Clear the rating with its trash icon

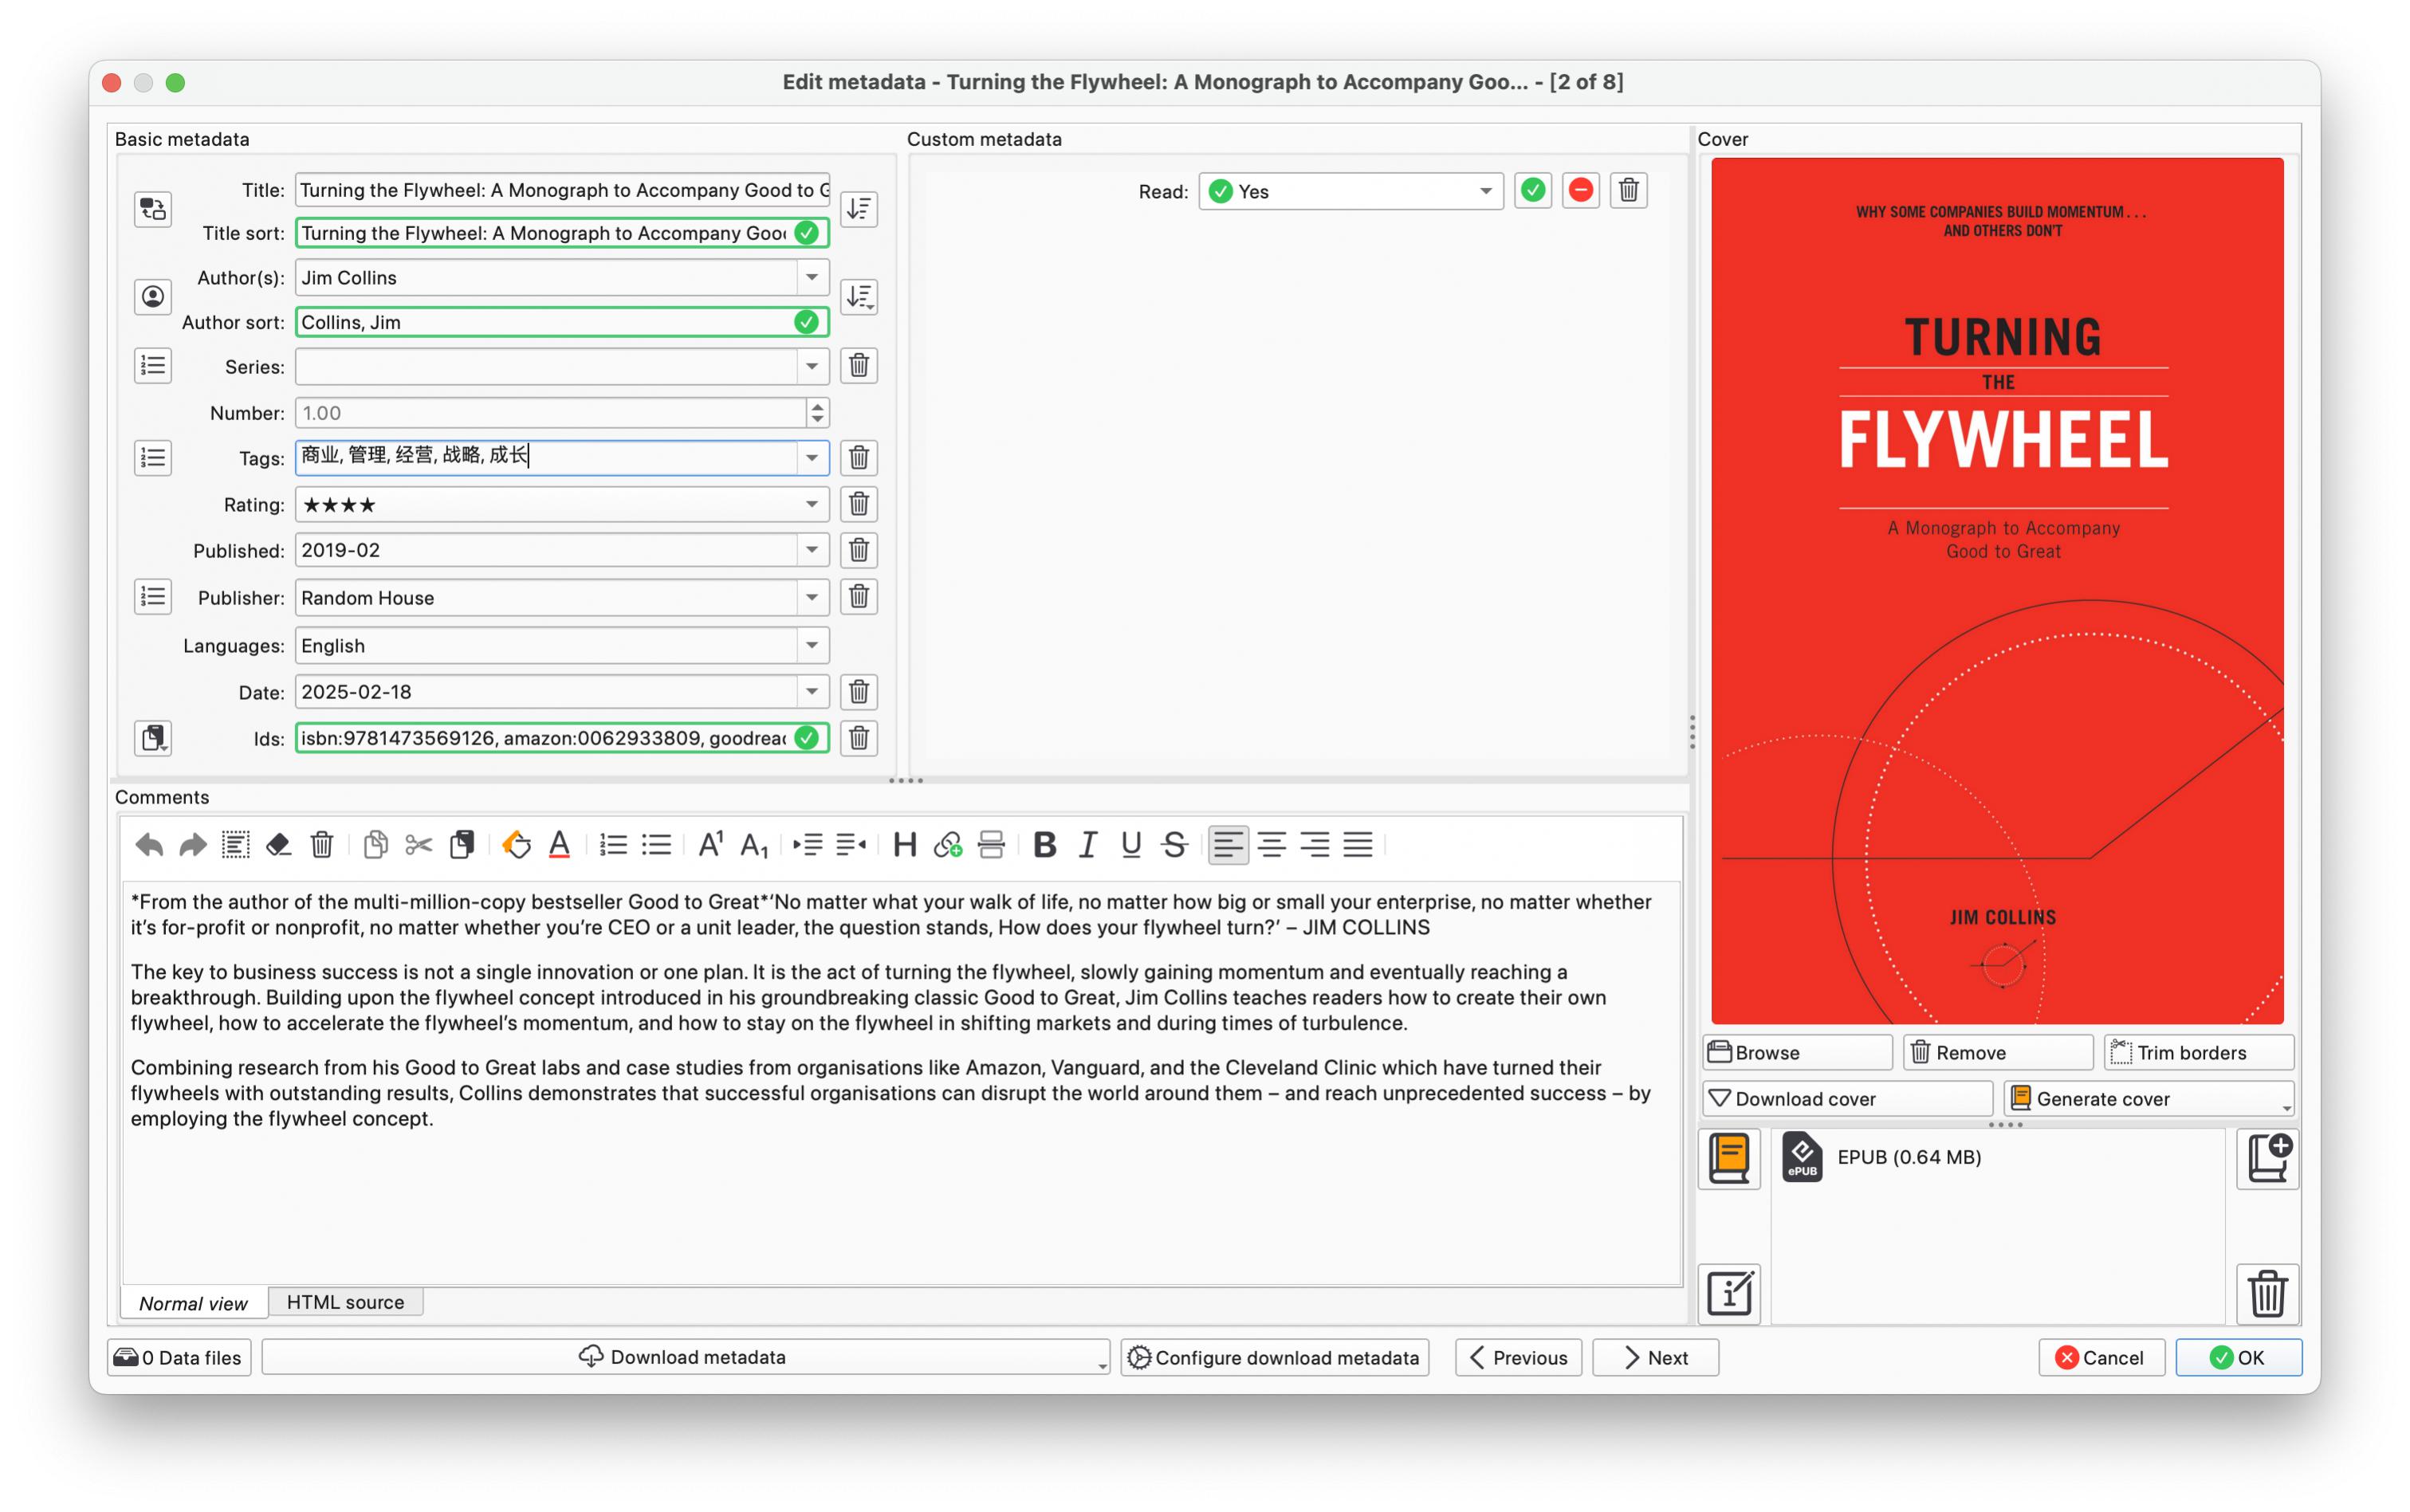(858, 504)
